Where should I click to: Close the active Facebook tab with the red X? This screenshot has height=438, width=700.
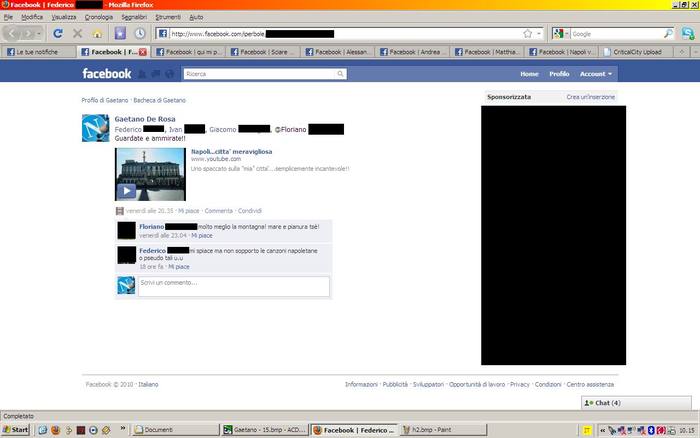pos(143,52)
